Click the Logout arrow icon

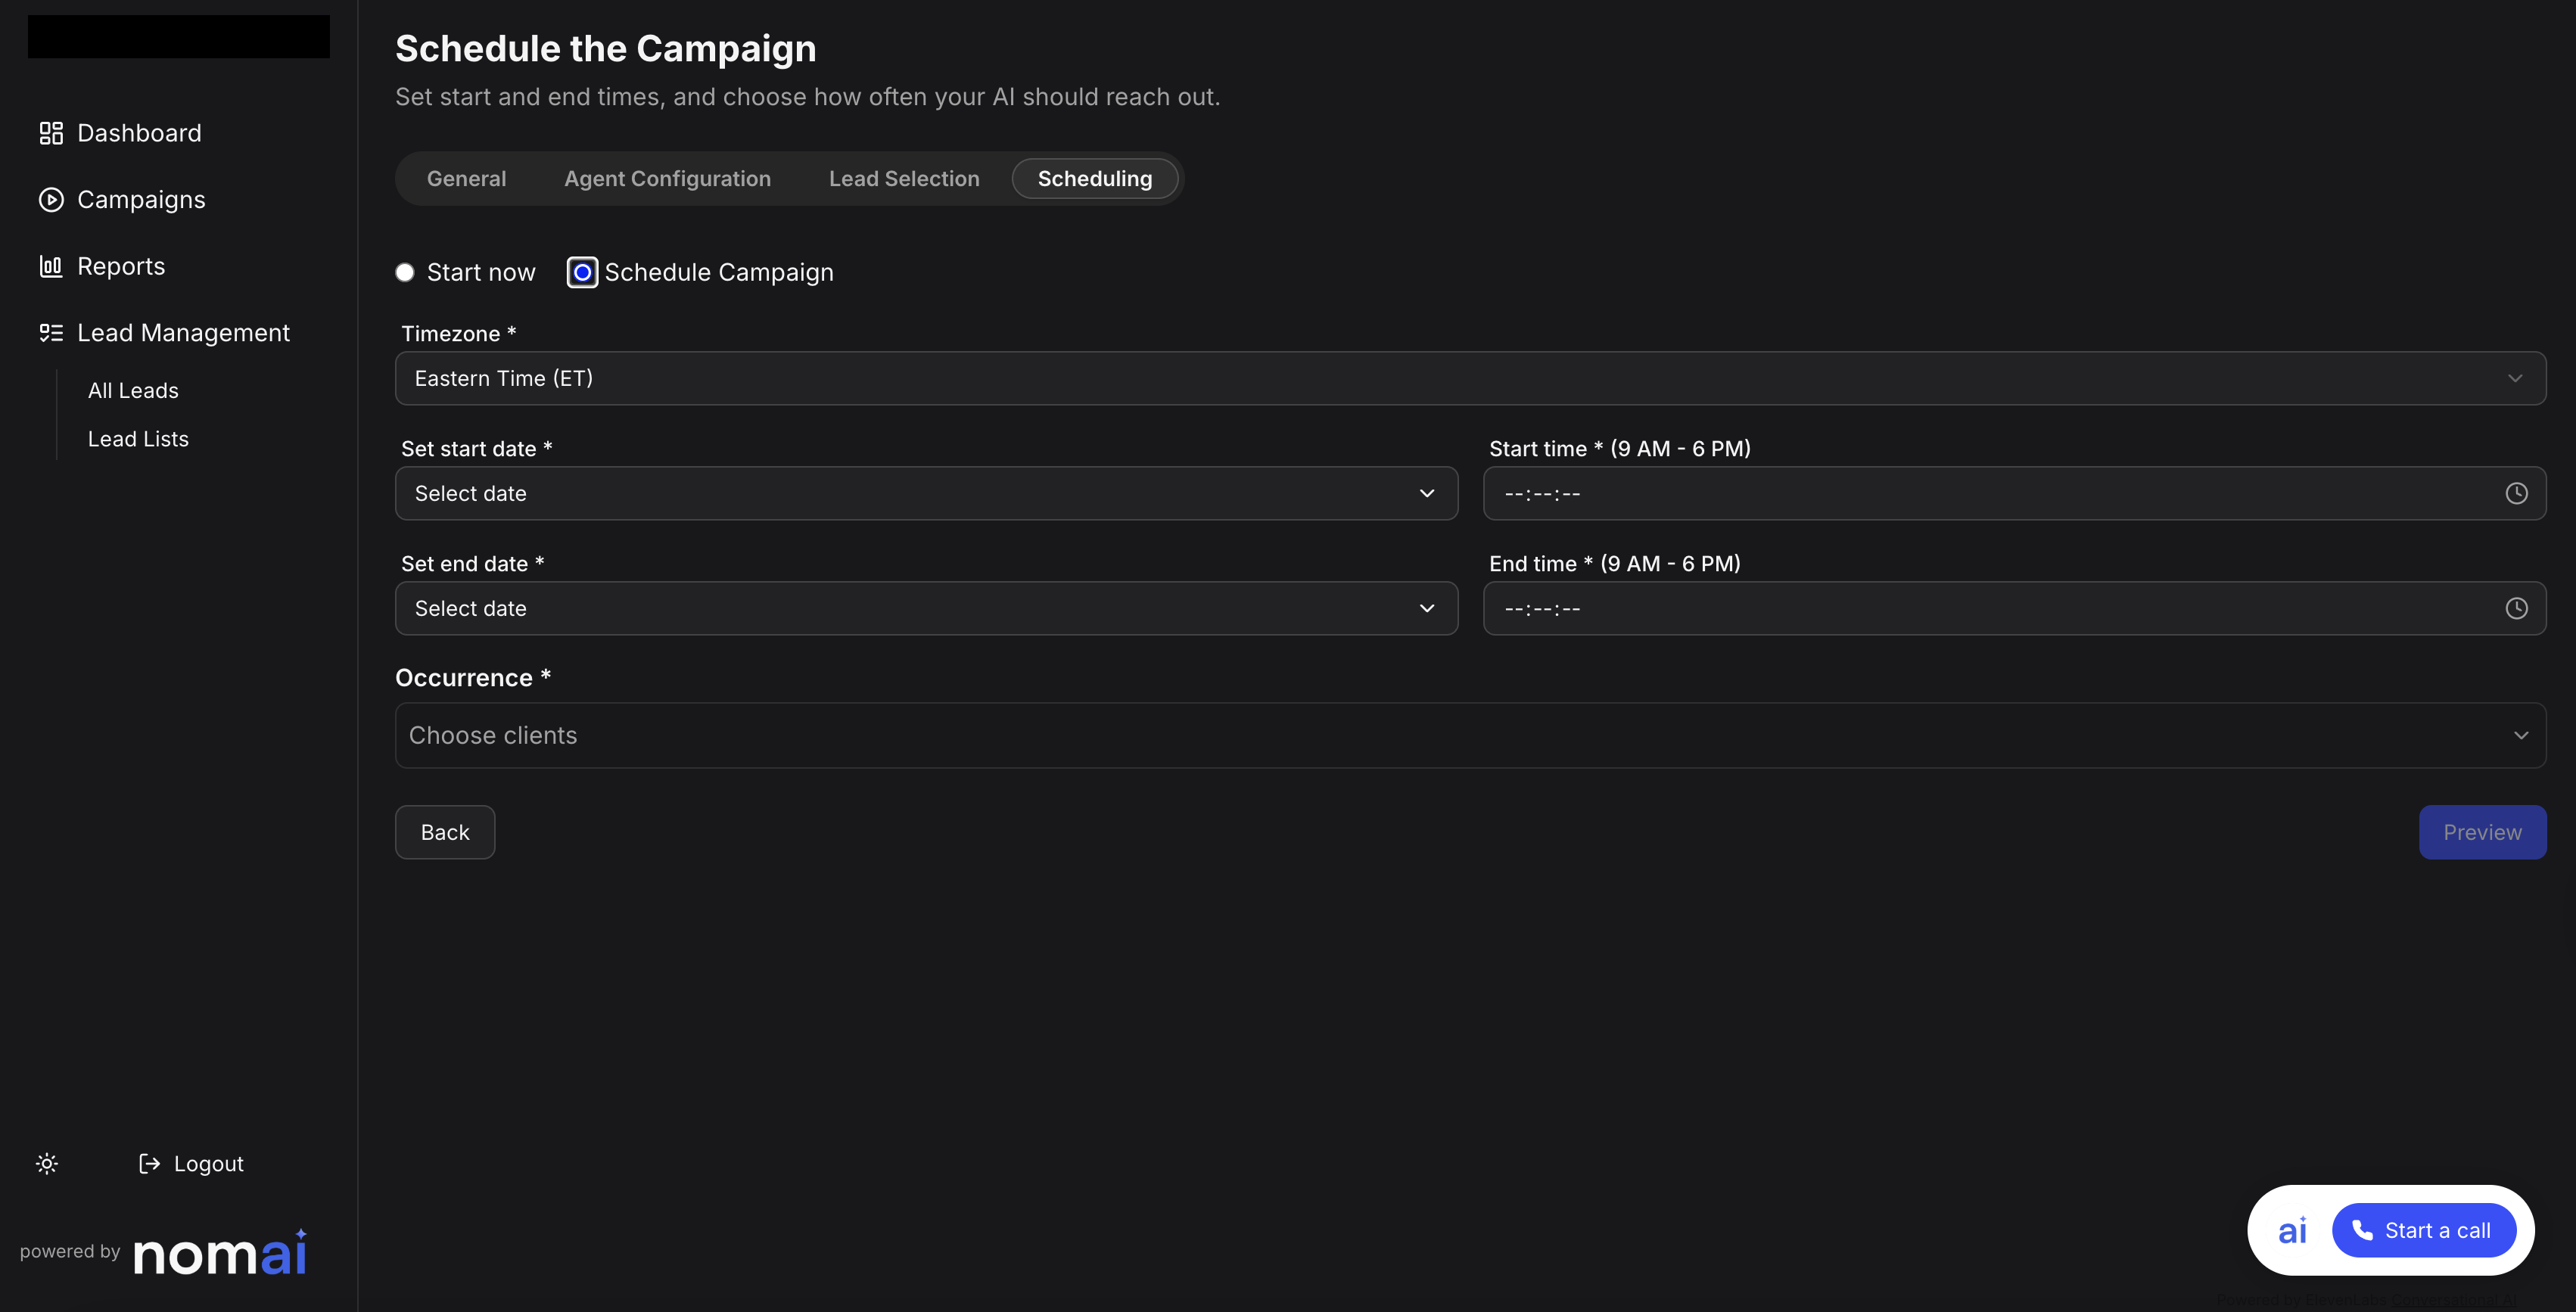[x=150, y=1163]
